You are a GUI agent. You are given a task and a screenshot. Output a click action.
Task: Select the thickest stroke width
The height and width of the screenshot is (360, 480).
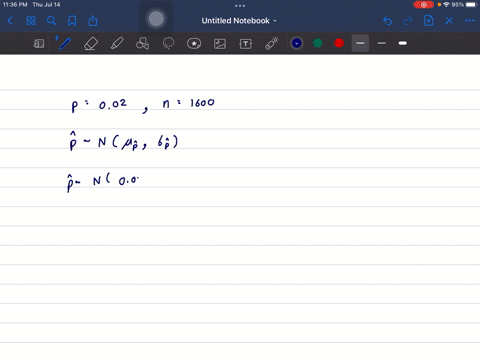pos(403,43)
